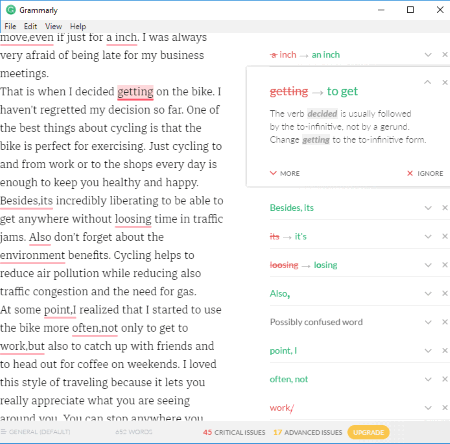The image size is (450, 444).
Task: Click the underlined 'move,even' in document
Action: click(27, 37)
